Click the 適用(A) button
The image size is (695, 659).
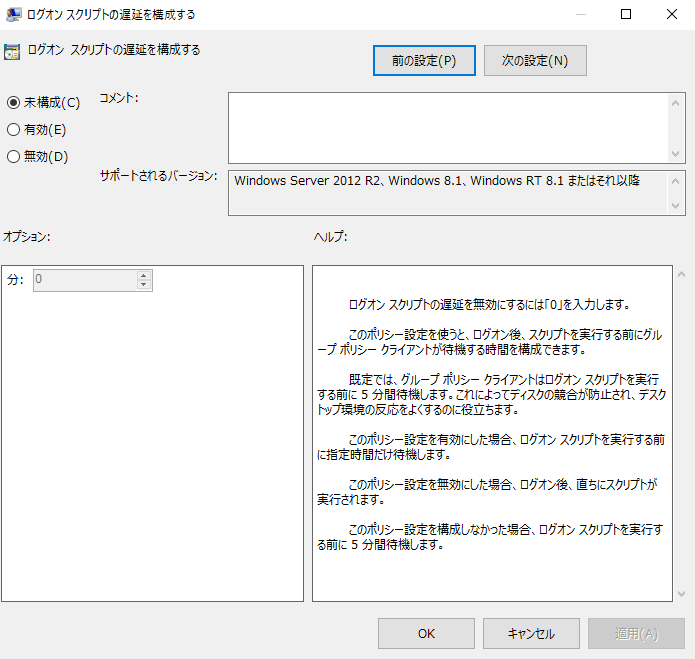tap(636, 634)
